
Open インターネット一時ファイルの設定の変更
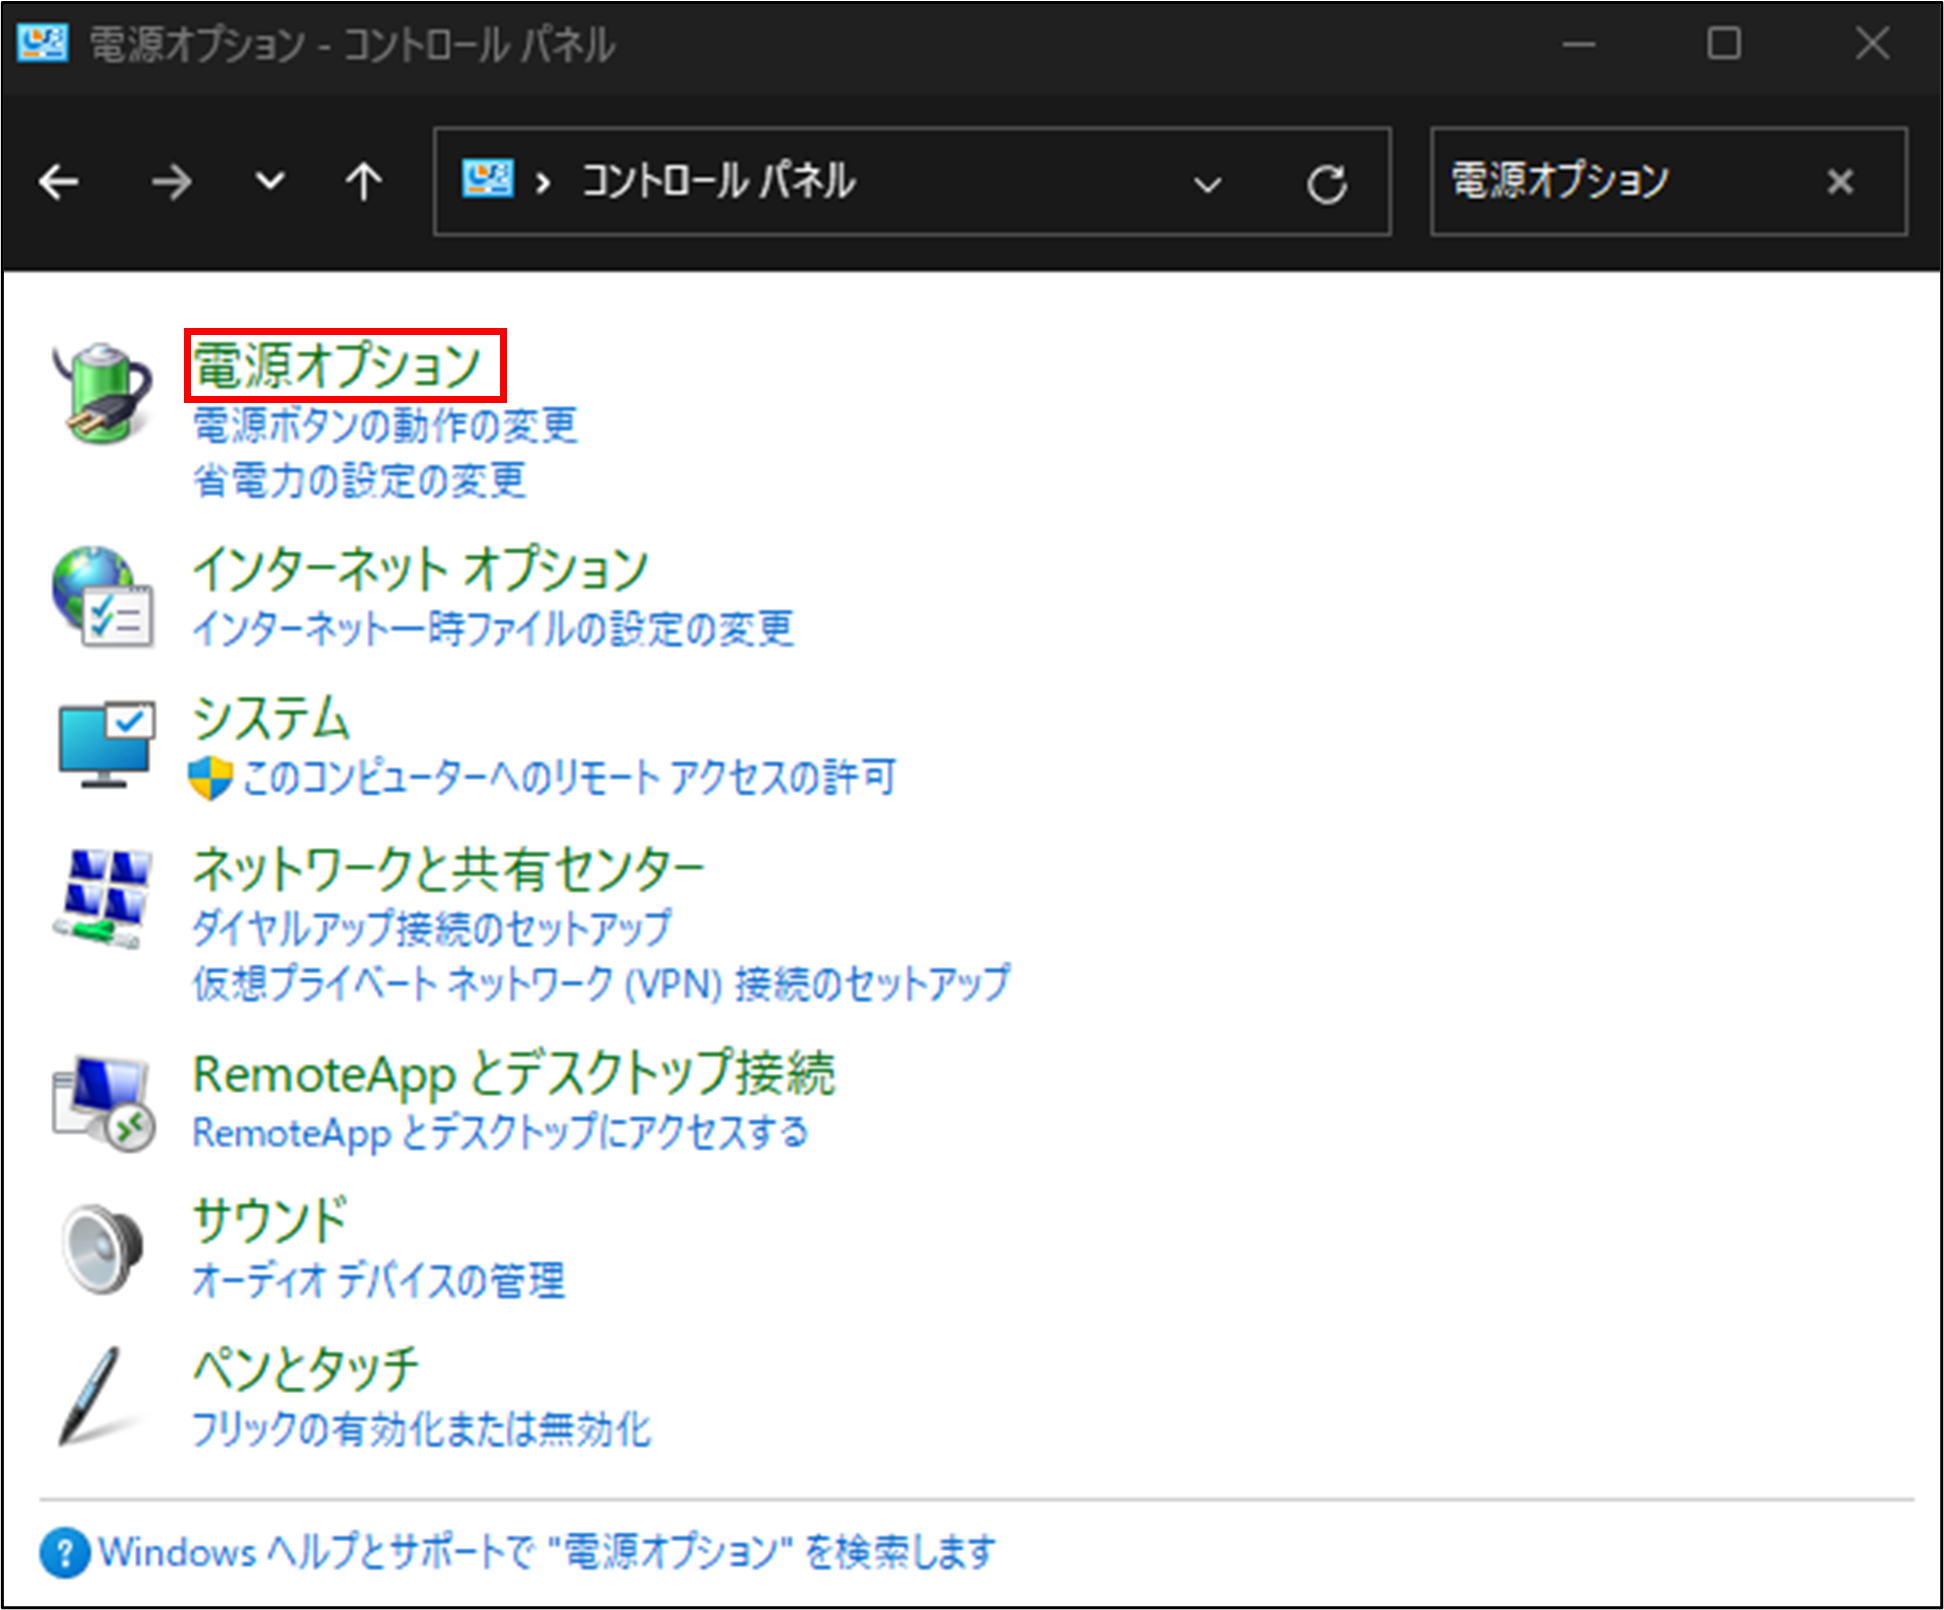(x=493, y=629)
